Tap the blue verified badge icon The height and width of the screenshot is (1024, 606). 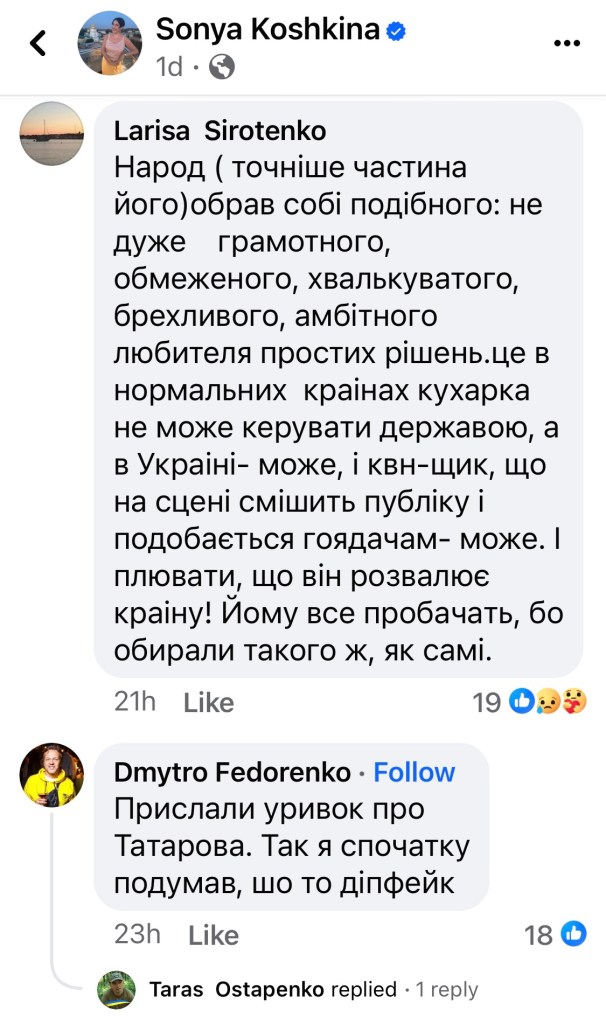[396, 31]
